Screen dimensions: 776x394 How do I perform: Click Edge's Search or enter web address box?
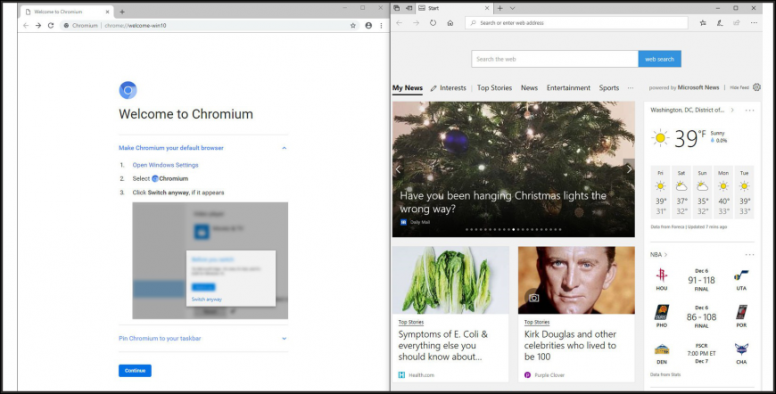tap(577, 23)
